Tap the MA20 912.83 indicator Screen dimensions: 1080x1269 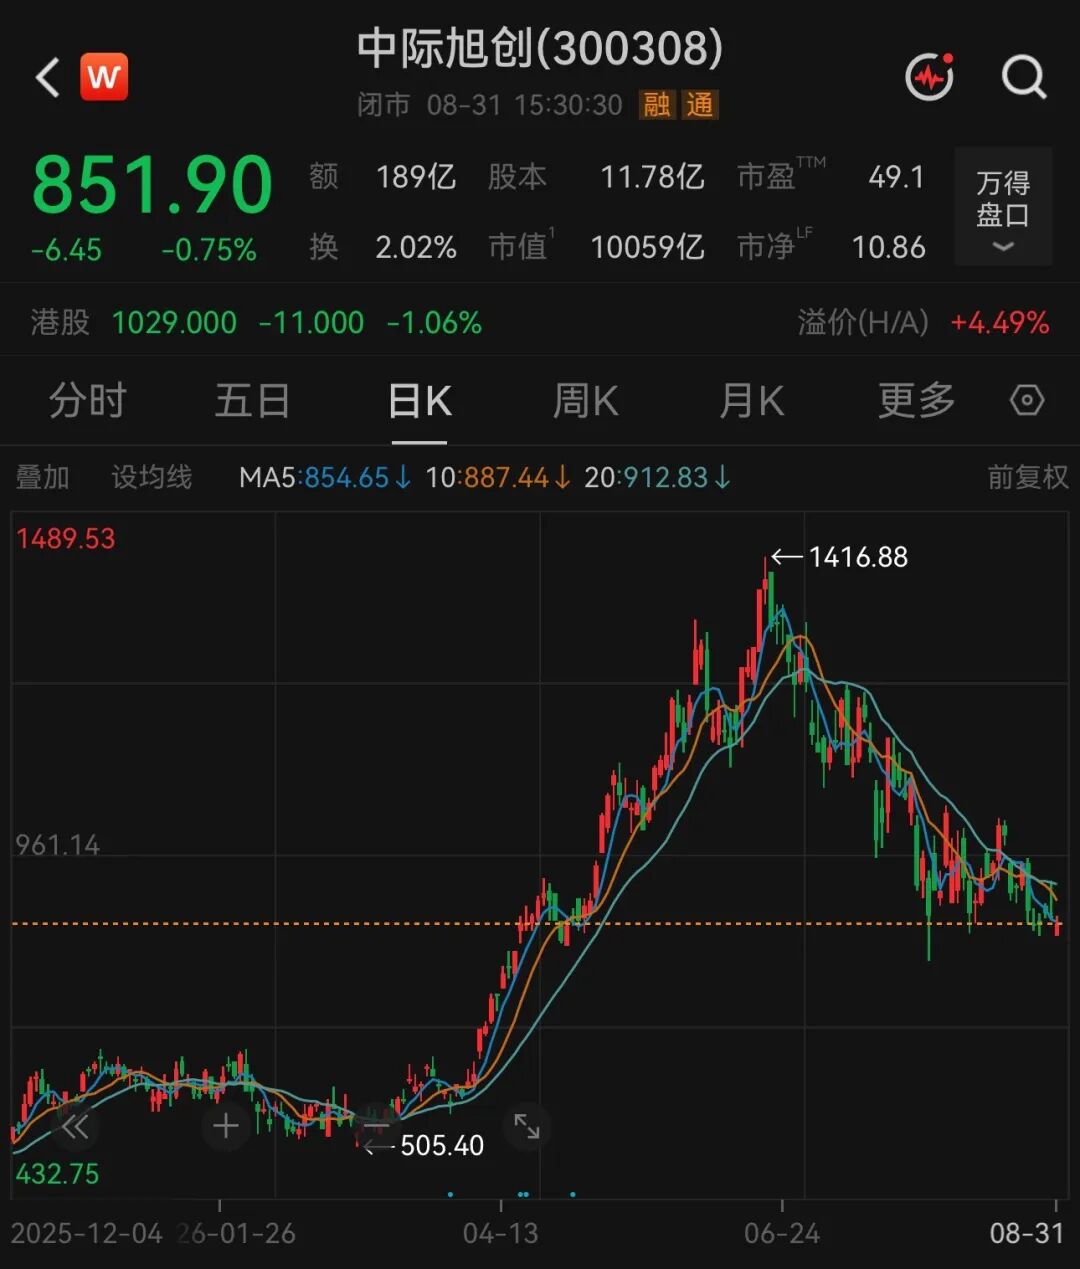click(x=657, y=477)
